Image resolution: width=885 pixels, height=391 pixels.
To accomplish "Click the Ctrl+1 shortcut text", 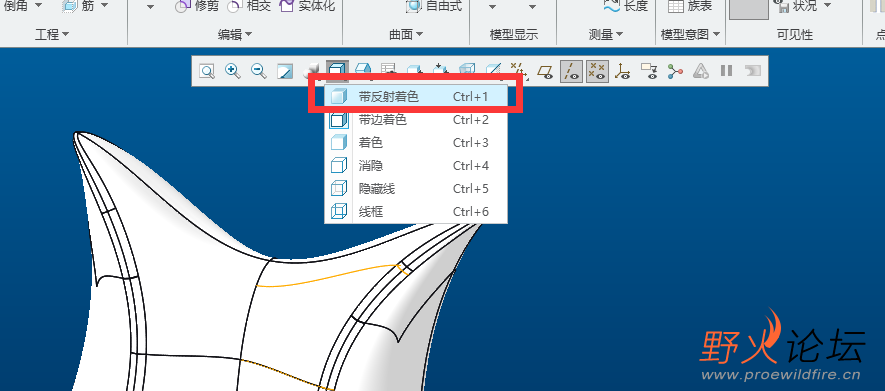I will [x=471, y=97].
